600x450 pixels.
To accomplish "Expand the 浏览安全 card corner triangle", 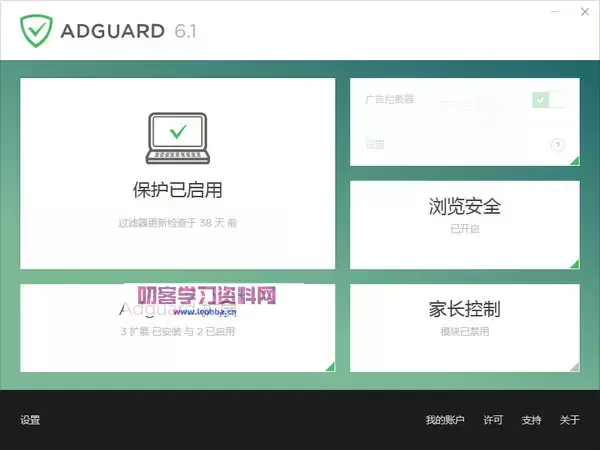I will (574, 264).
